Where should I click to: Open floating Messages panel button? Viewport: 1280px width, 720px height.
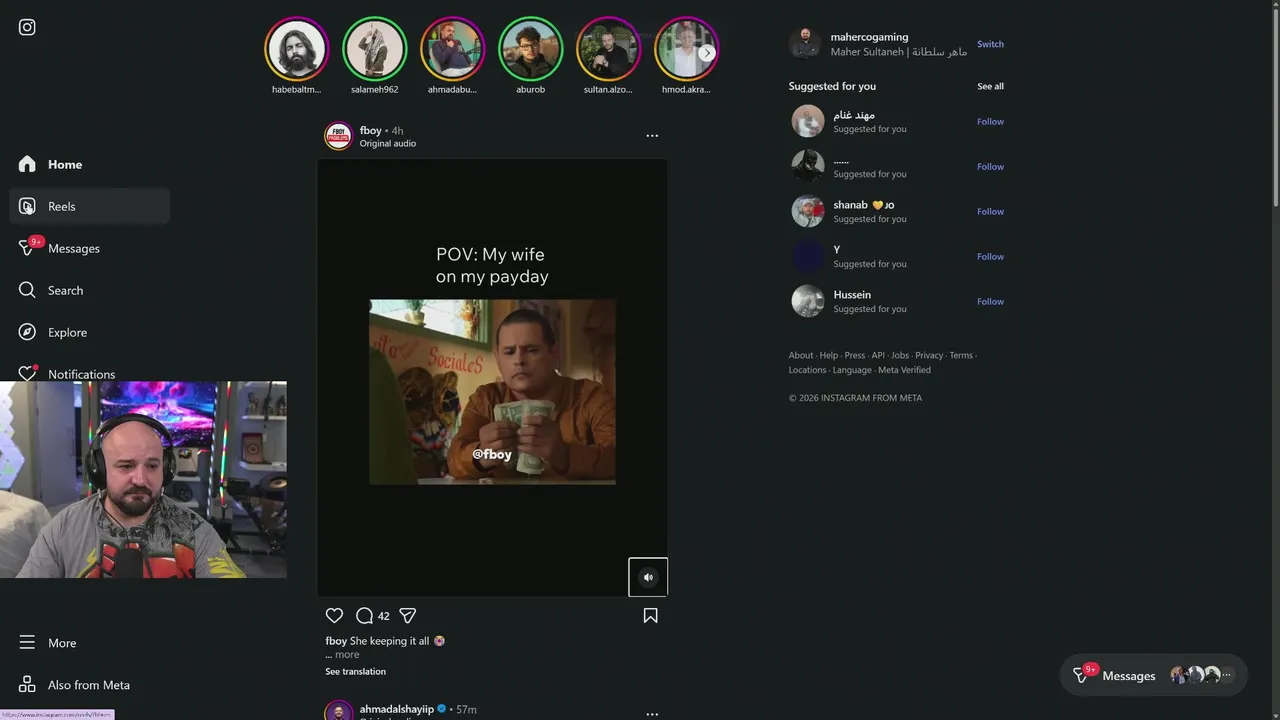(1153, 676)
